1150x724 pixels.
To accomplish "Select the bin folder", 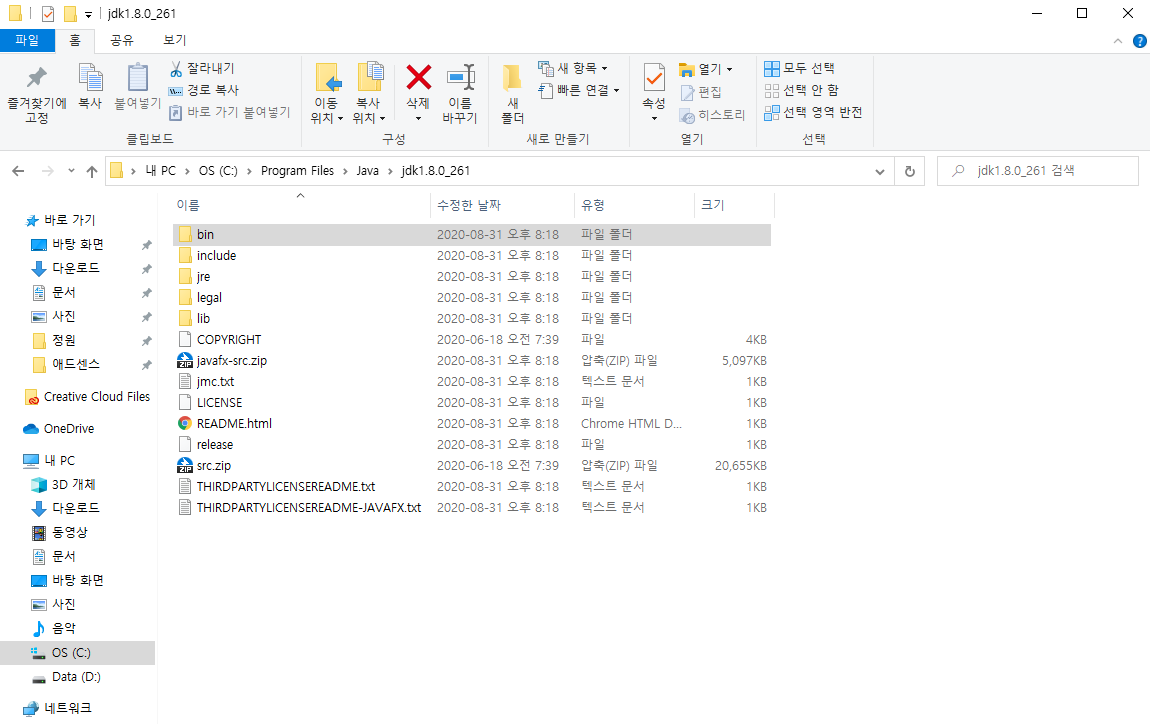I will click(x=472, y=235).
